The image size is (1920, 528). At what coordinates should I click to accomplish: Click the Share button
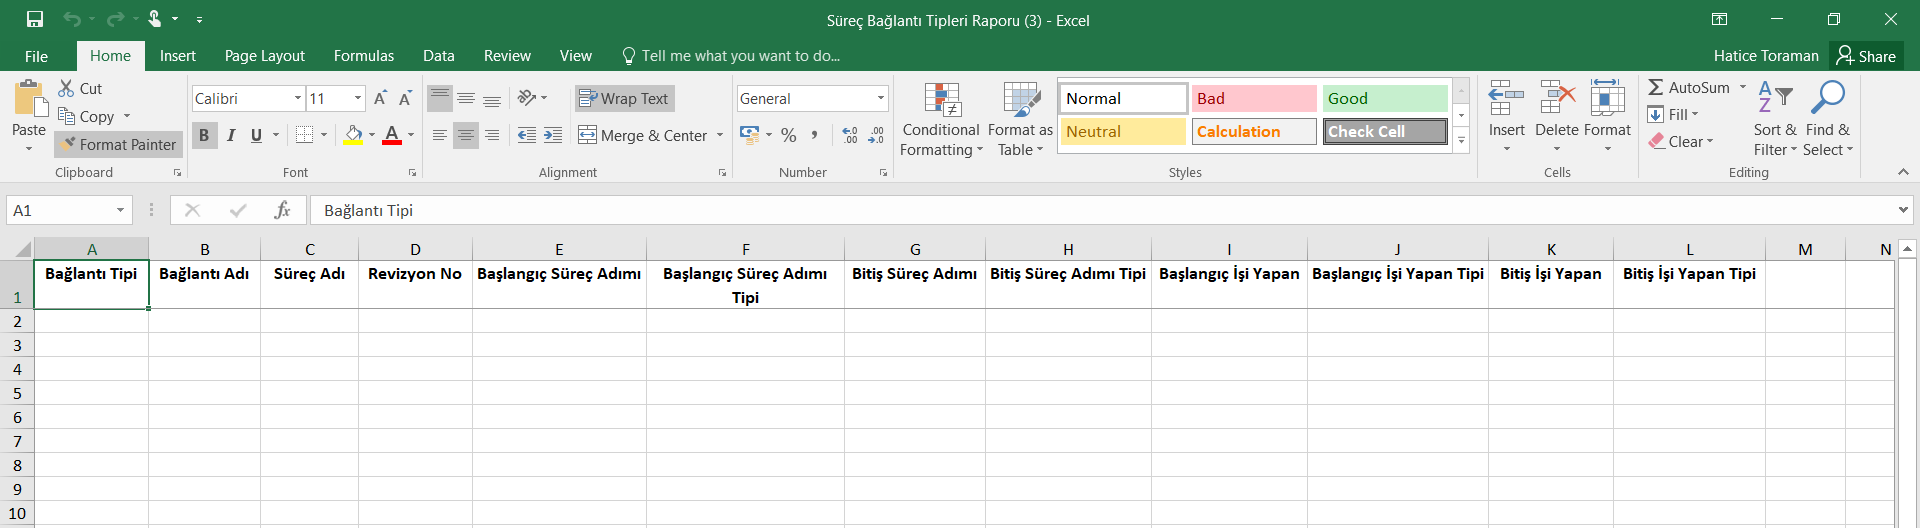click(x=1866, y=56)
